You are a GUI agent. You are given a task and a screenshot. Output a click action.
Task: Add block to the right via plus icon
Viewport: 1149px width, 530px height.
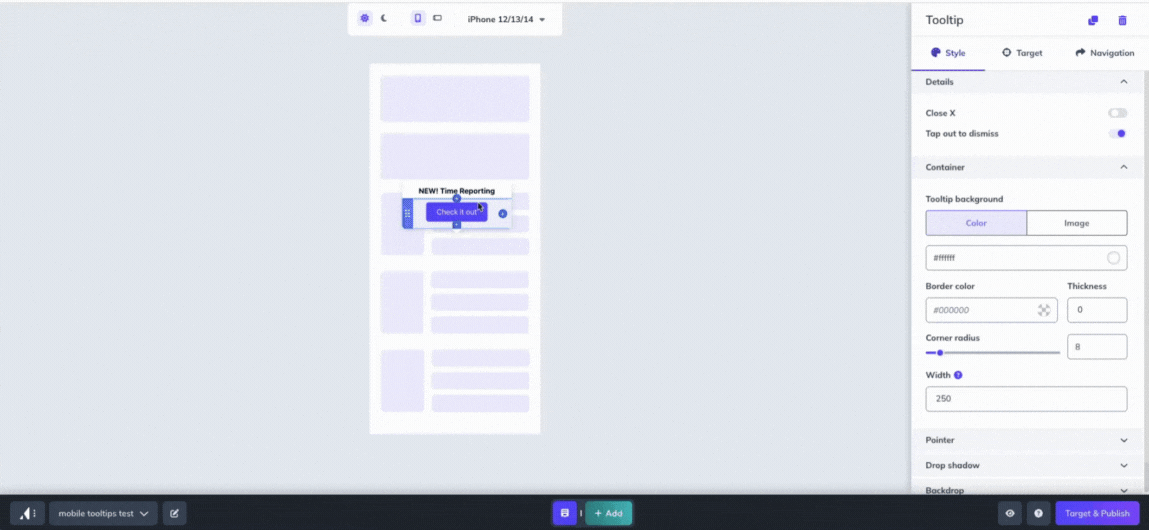pos(503,213)
